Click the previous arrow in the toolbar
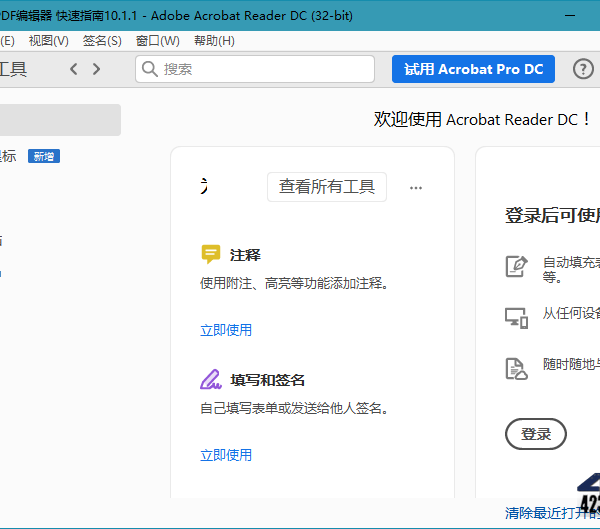This screenshot has height=529, width=600. [x=74, y=69]
